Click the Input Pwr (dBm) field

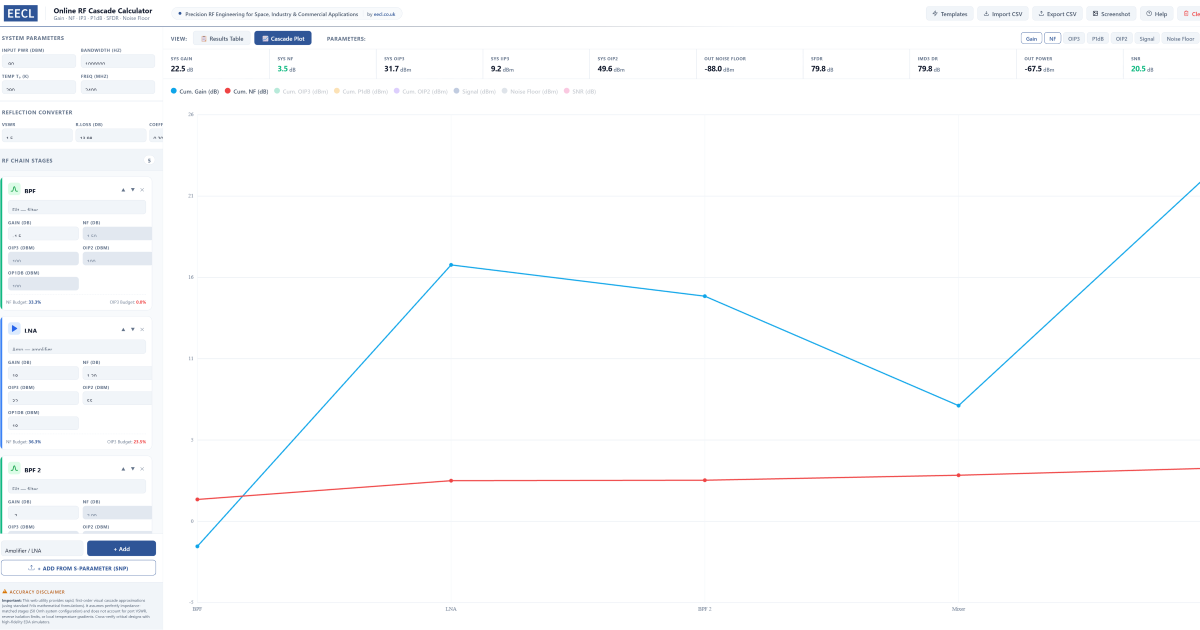pyautogui.click(x=39, y=61)
